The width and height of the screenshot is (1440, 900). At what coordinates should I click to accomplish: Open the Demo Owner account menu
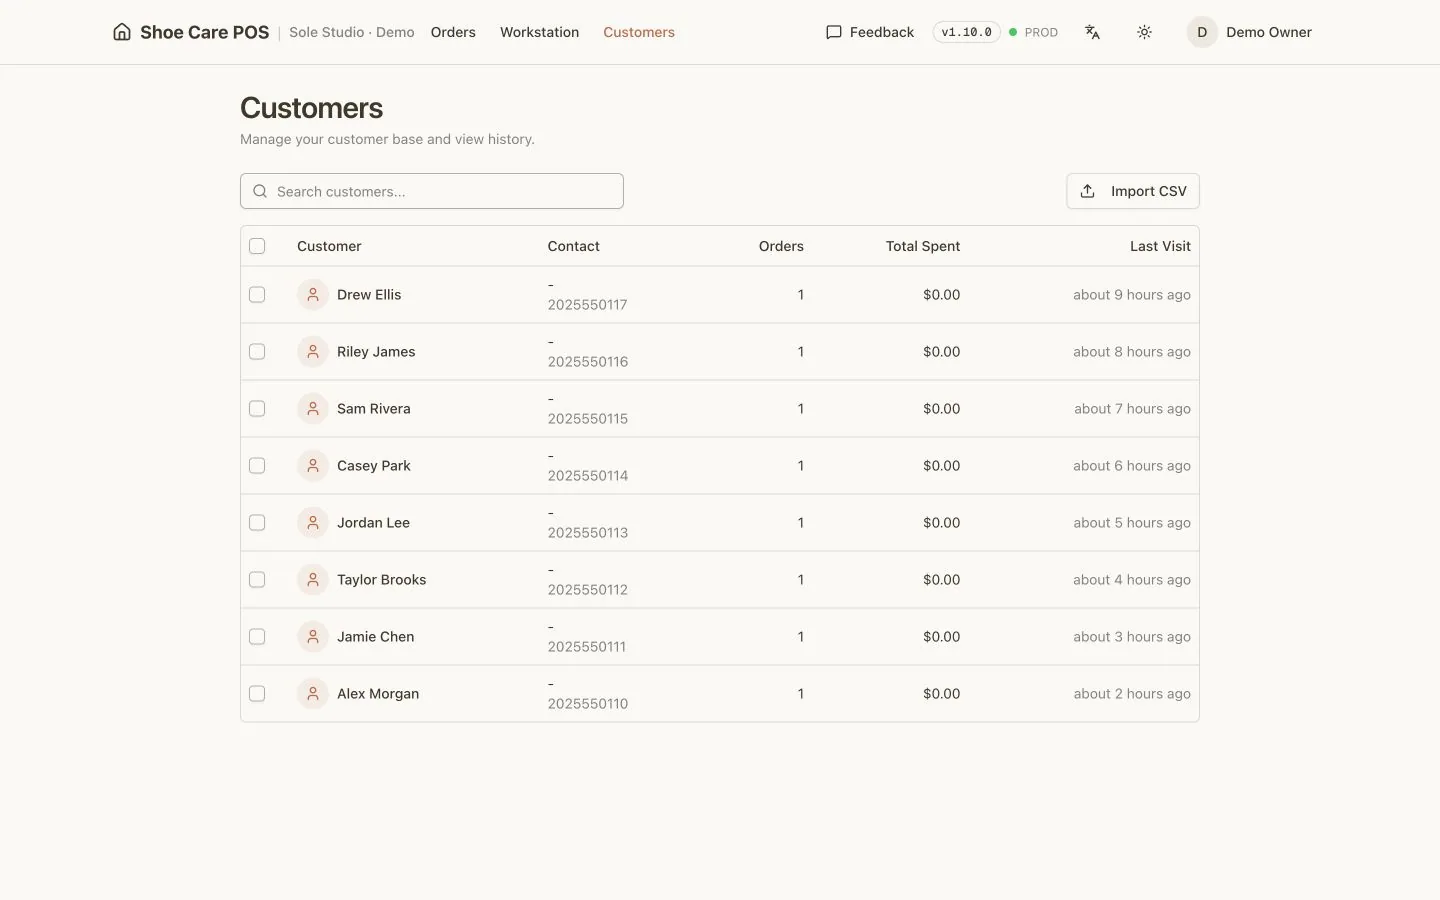point(1250,32)
